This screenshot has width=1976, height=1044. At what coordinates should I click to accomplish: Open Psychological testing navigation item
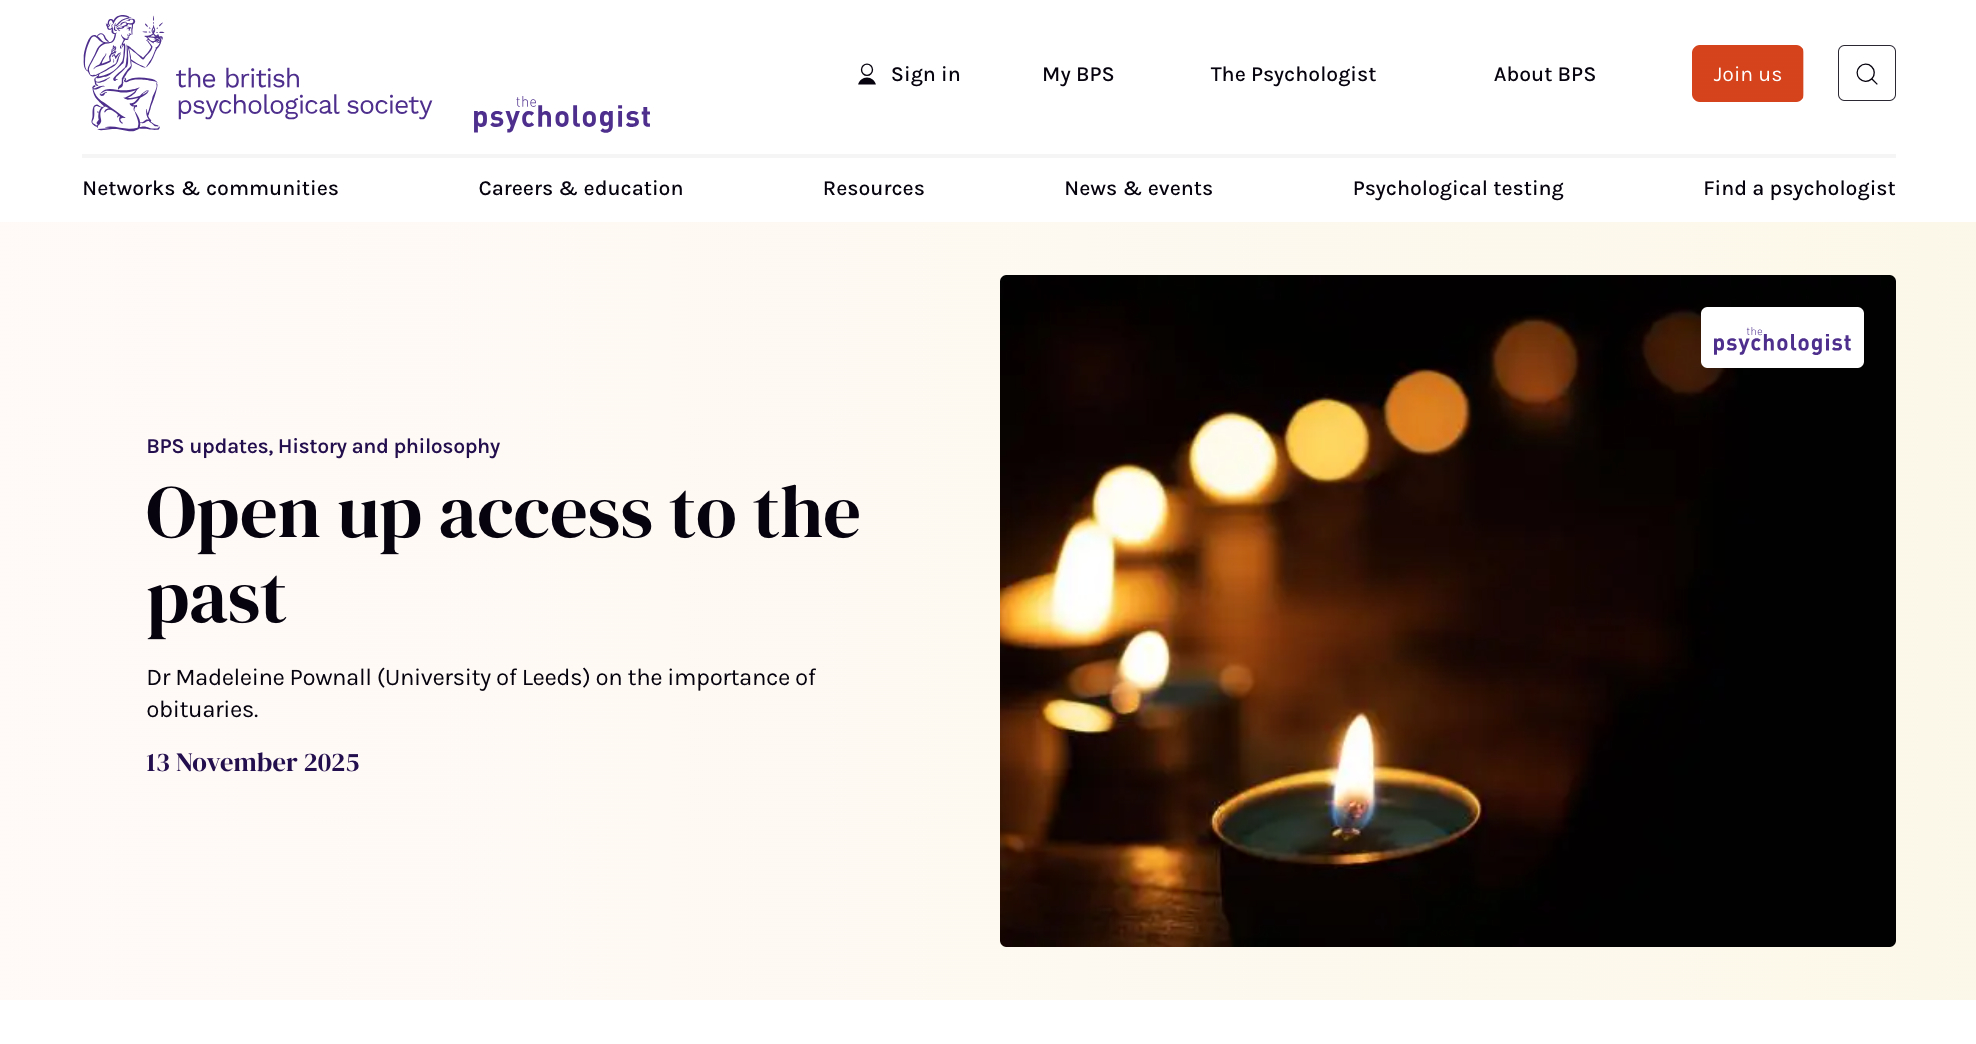tap(1458, 188)
